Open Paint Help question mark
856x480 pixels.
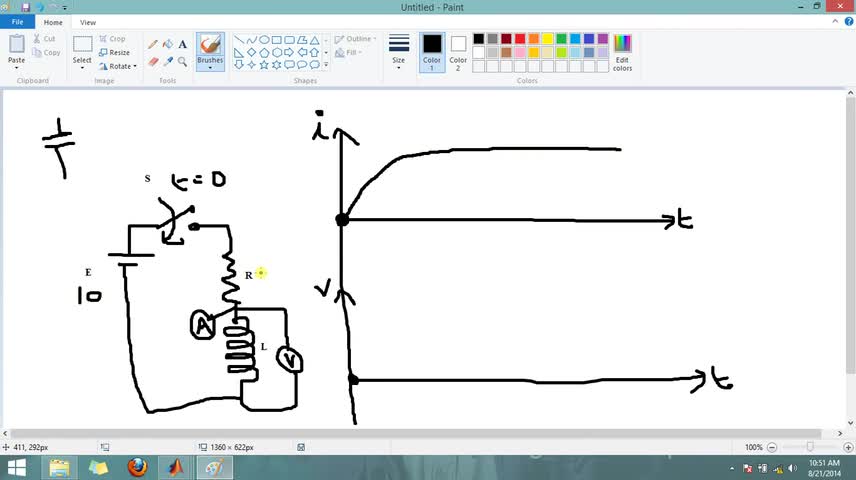(849, 21)
